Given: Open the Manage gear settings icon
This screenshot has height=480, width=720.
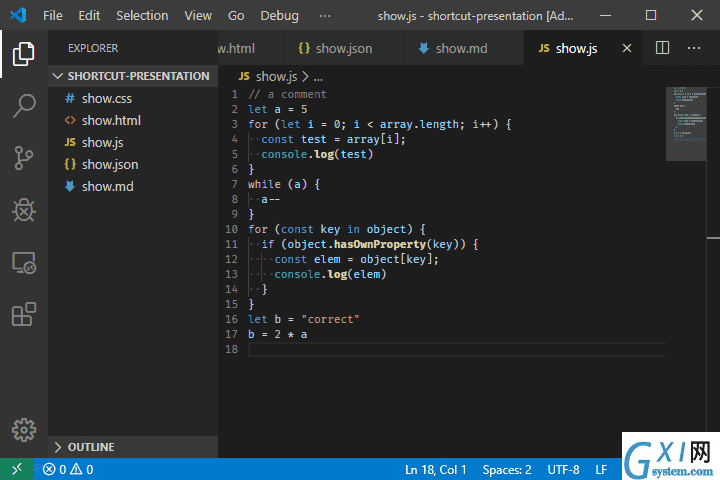Looking at the screenshot, I should (23, 430).
